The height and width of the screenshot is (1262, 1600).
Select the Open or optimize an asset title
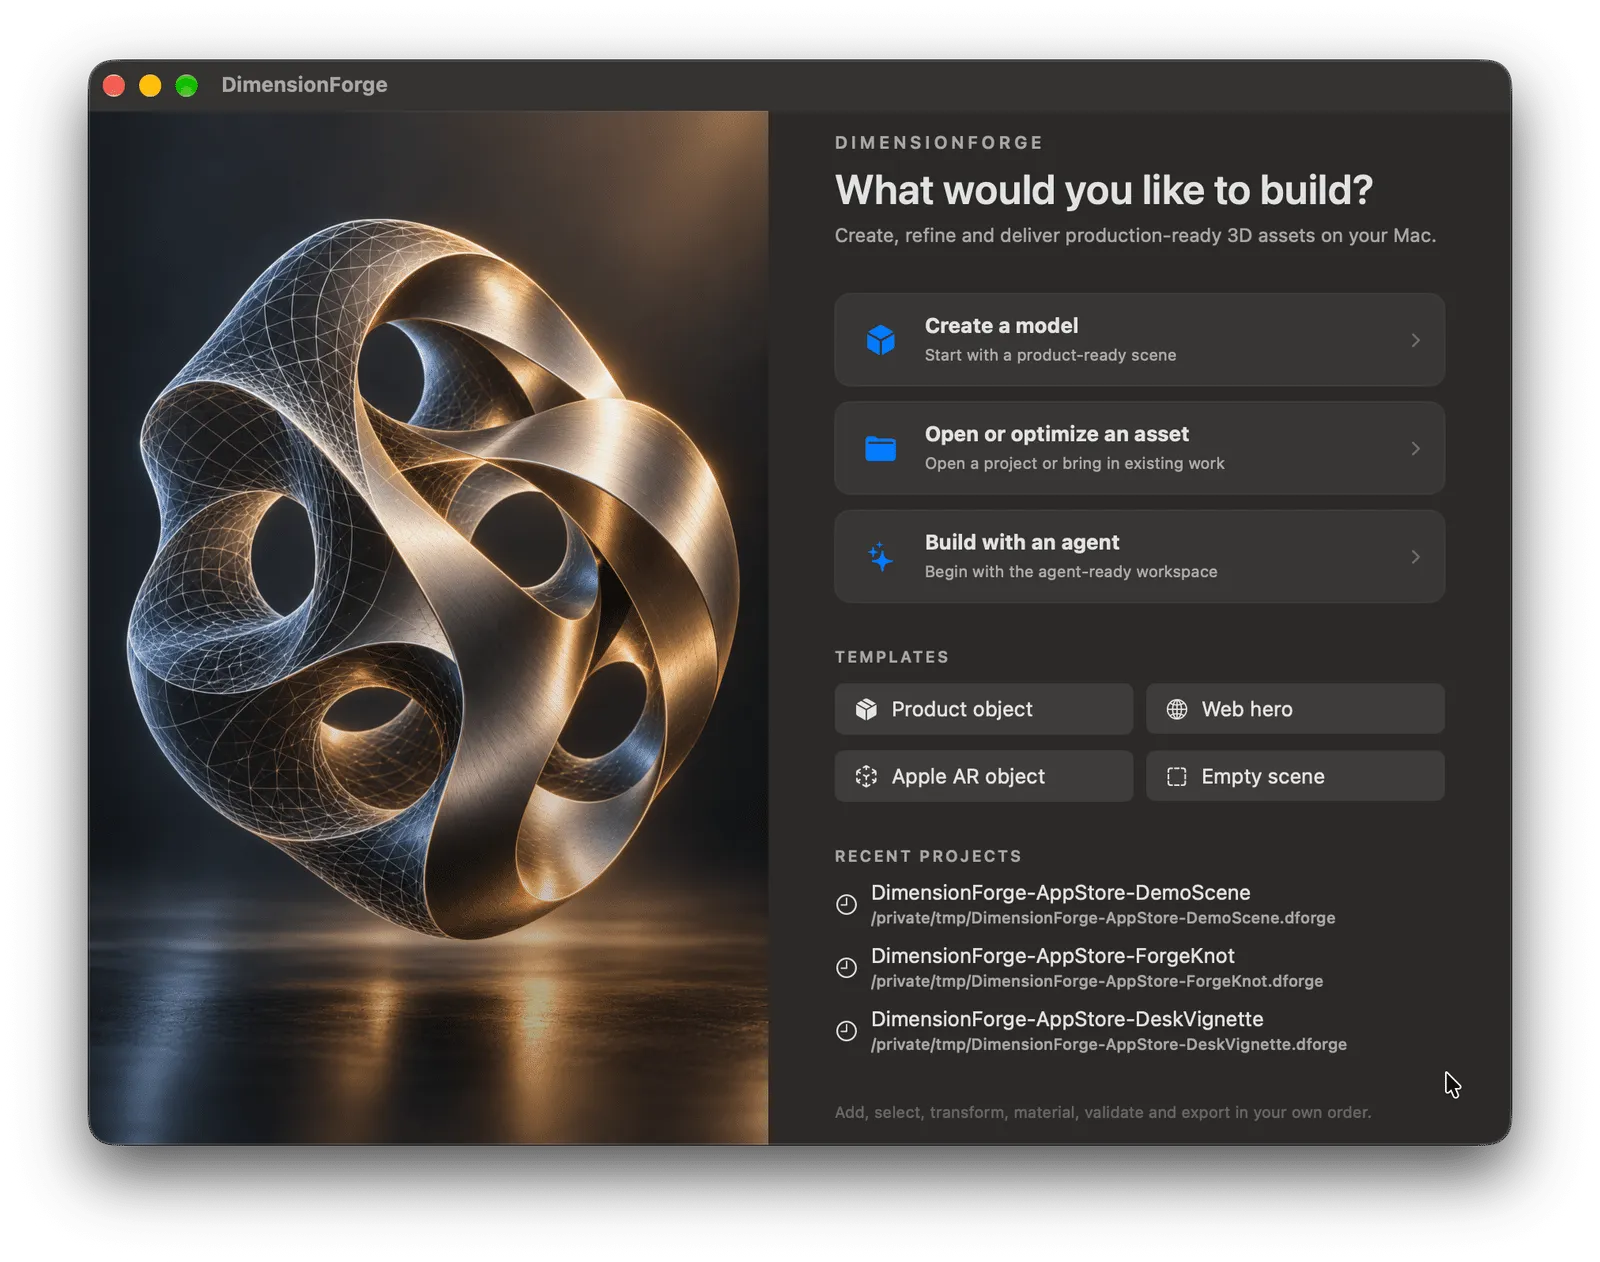point(1057,434)
